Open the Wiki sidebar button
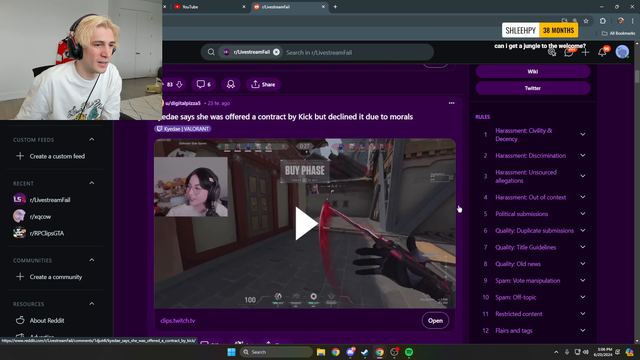 [x=533, y=71]
